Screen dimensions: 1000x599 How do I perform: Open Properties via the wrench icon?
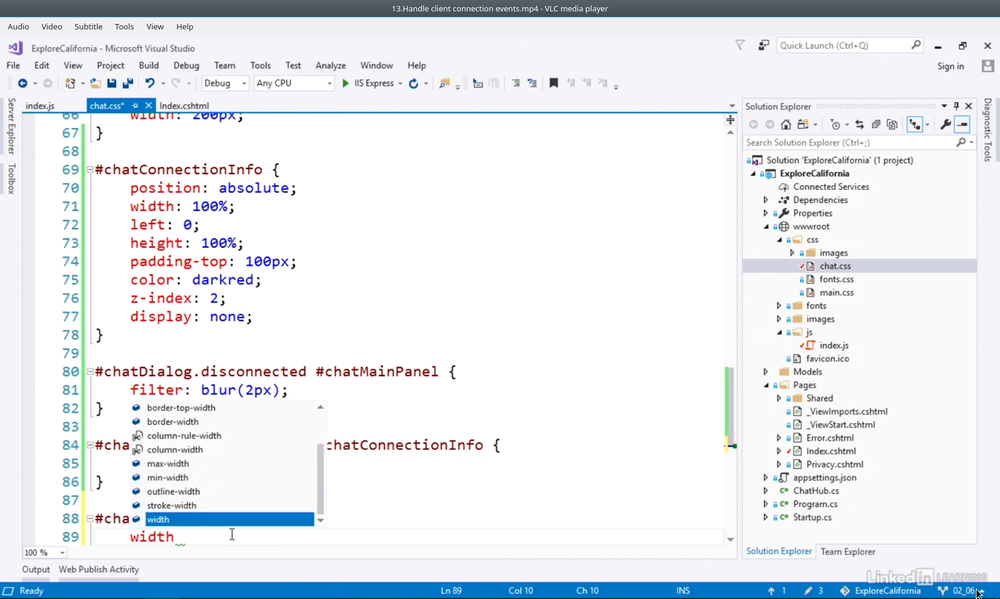[x=946, y=124]
